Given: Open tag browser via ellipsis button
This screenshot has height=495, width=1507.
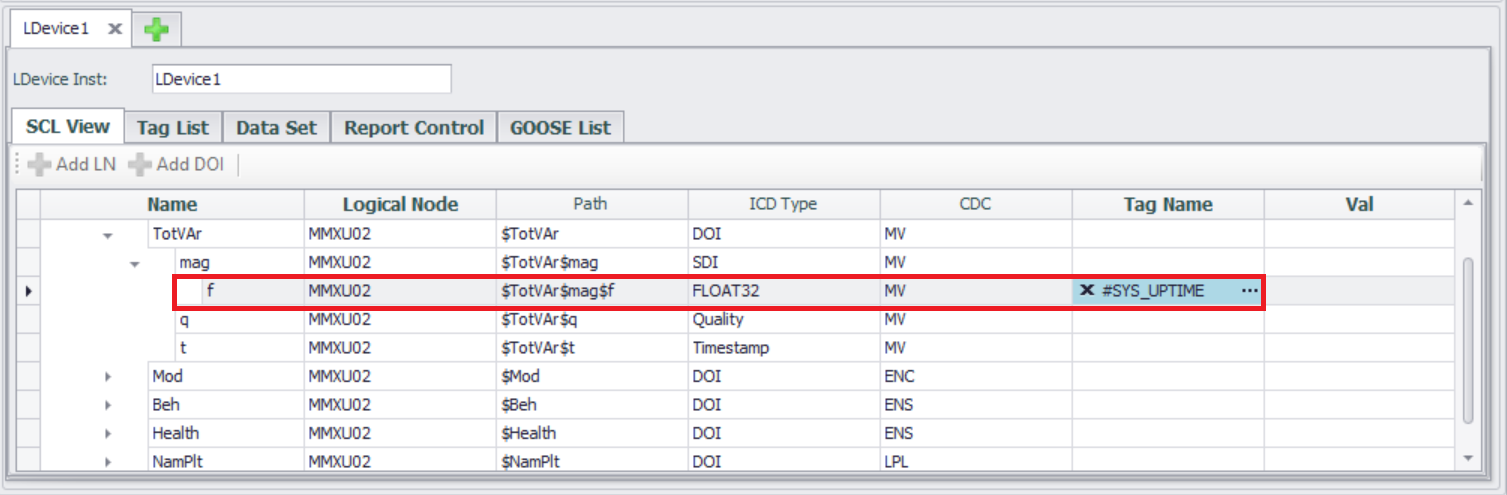Looking at the screenshot, I should click(1249, 291).
